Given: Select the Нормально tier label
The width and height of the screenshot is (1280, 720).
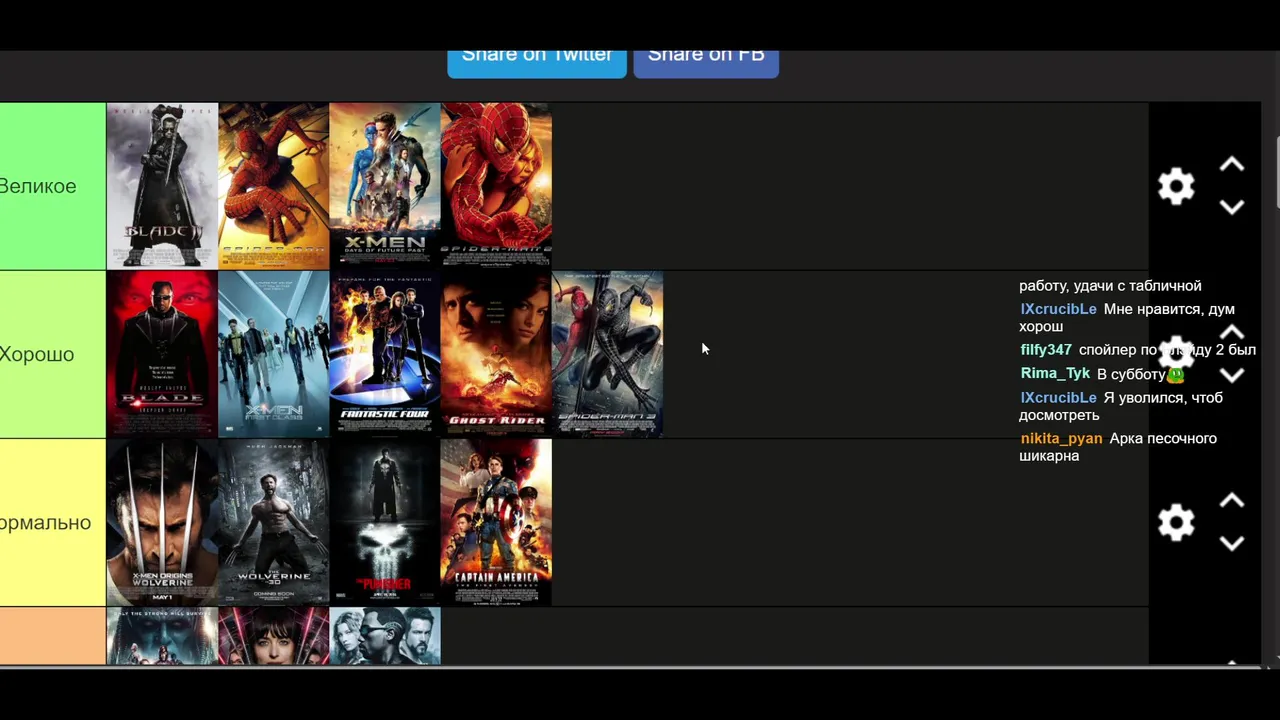Looking at the screenshot, I should 53,522.
